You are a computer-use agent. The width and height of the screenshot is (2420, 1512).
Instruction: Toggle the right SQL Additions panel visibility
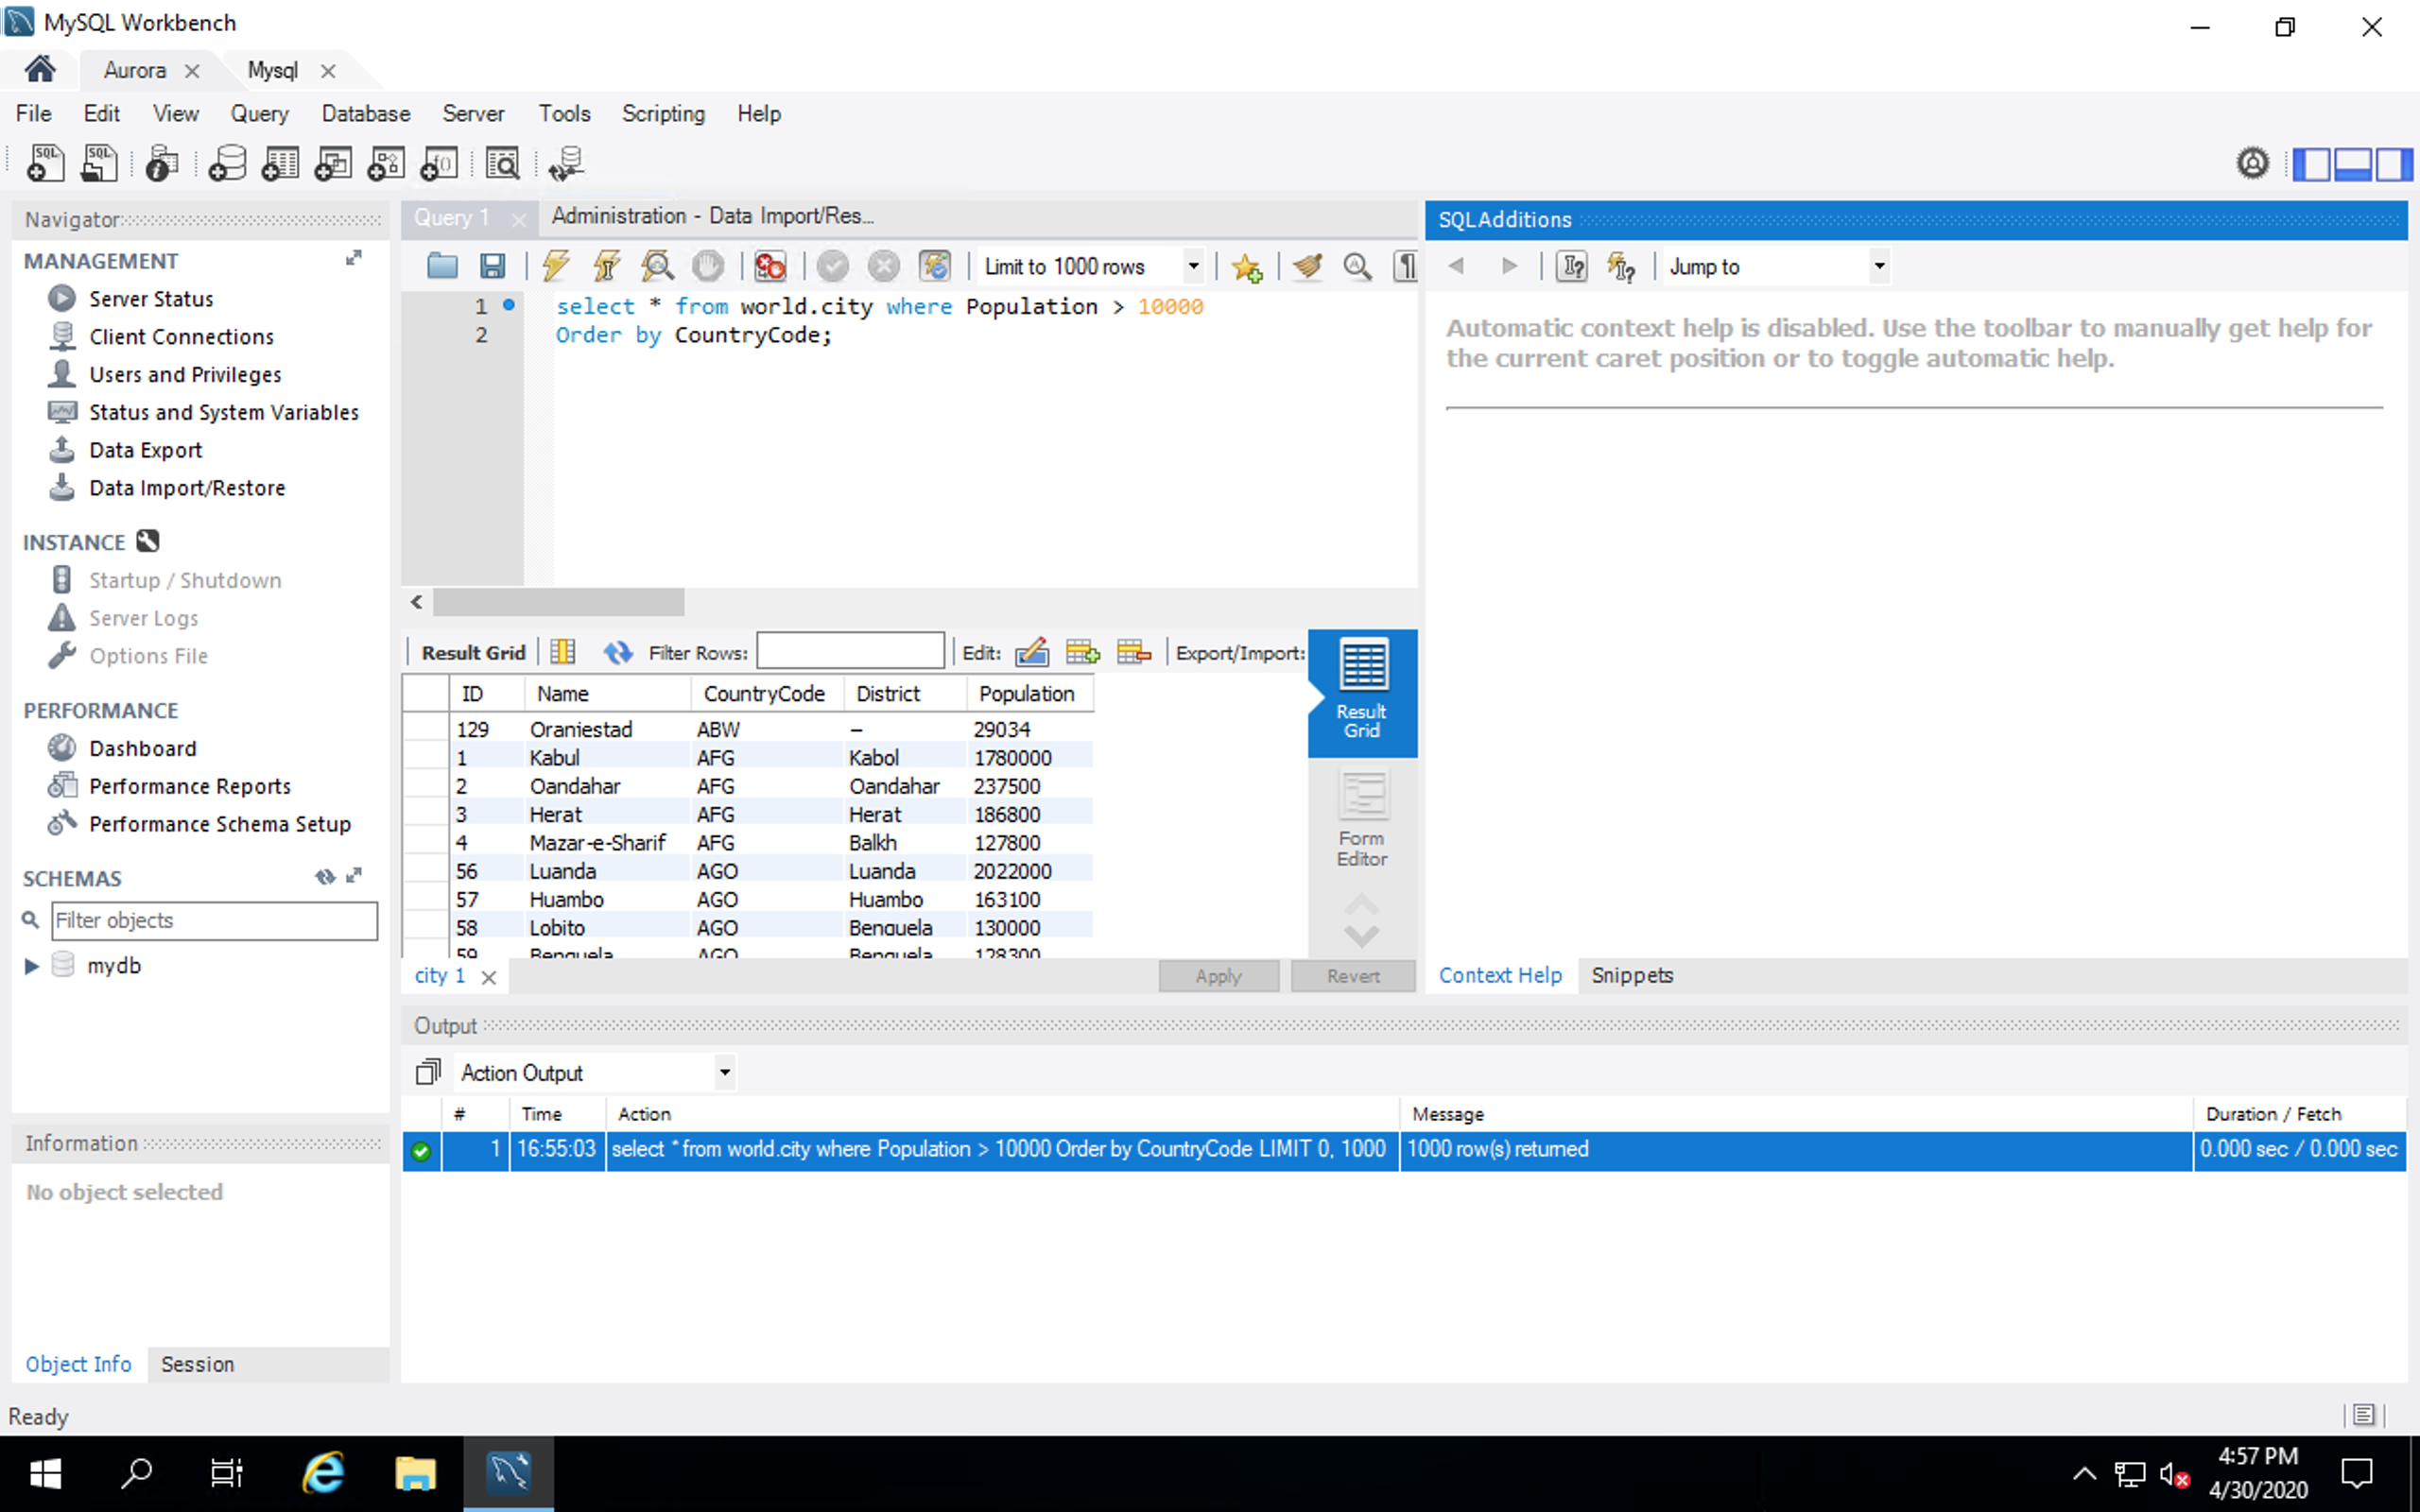pos(2394,164)
